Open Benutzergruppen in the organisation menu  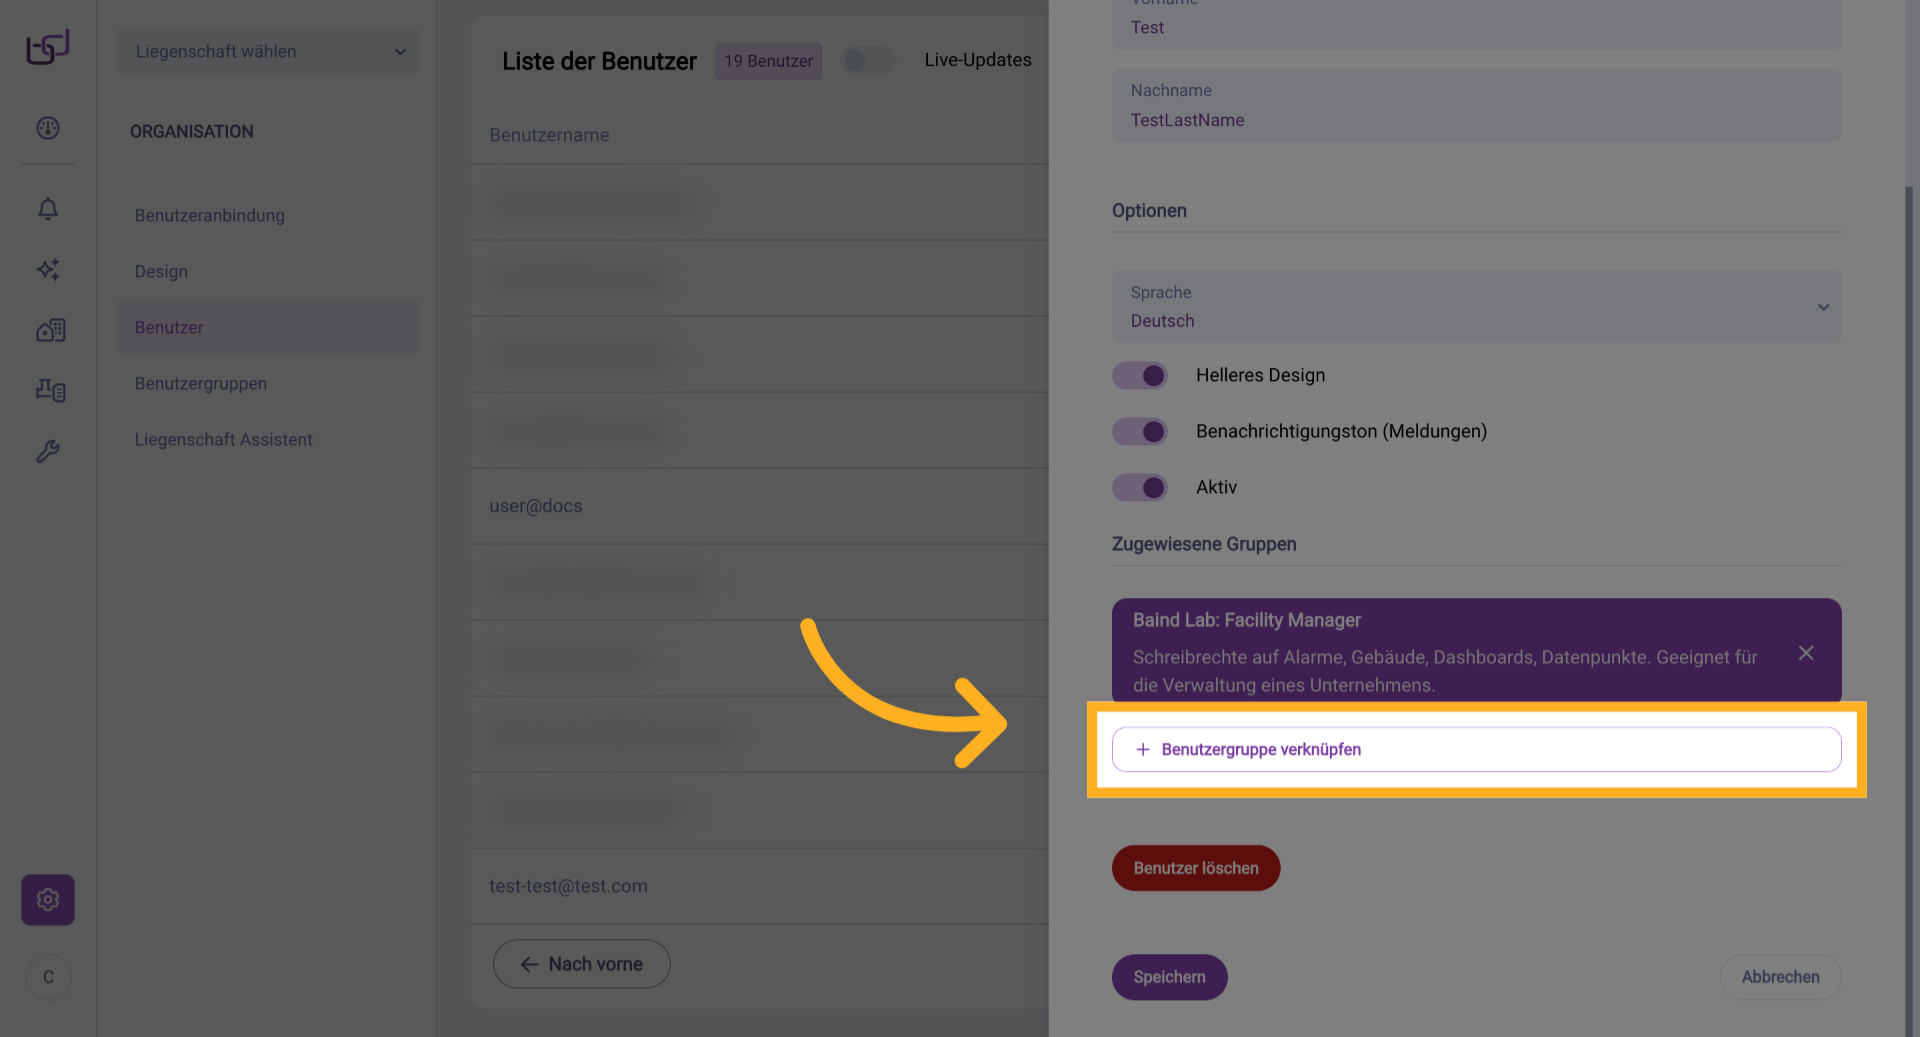pos(201,384)
